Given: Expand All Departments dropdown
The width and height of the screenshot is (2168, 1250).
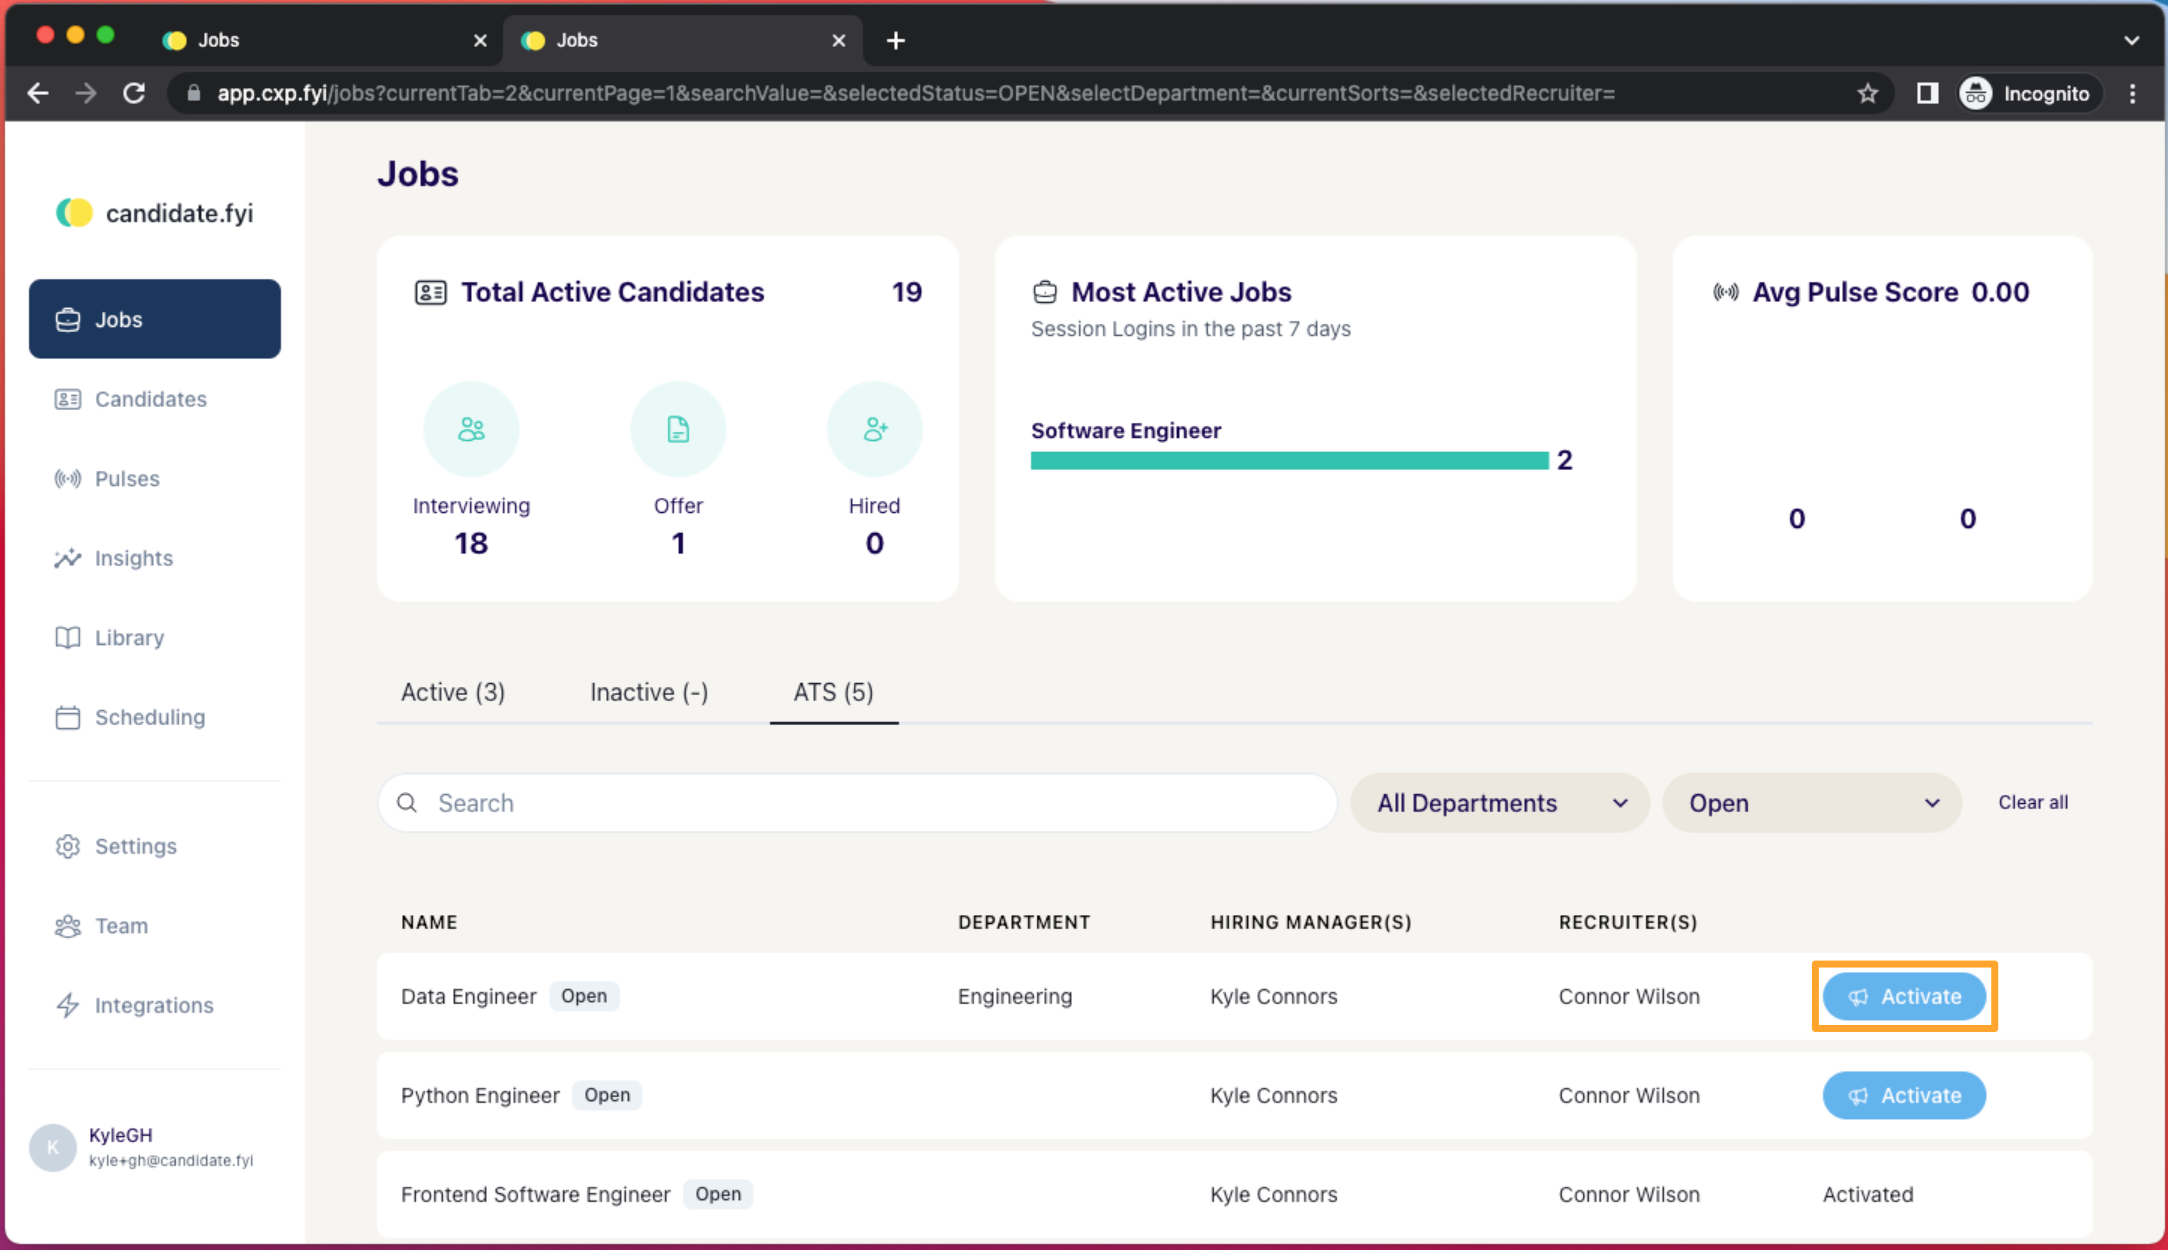Looking at the screenshot, I should 1496,803.
